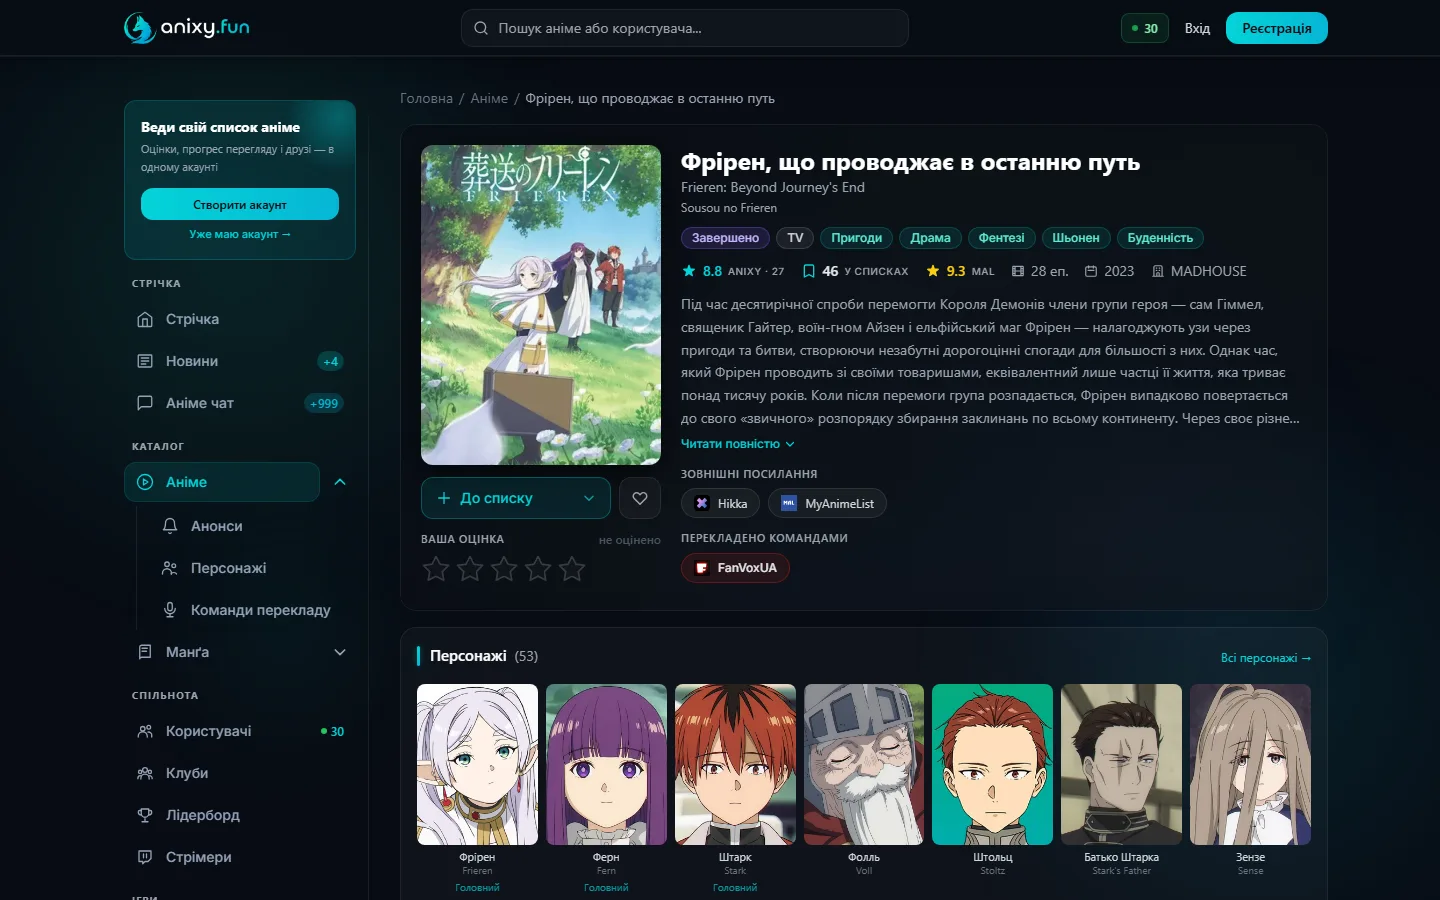Click the Фентезі genre tag

click(x=1001, y=238)
